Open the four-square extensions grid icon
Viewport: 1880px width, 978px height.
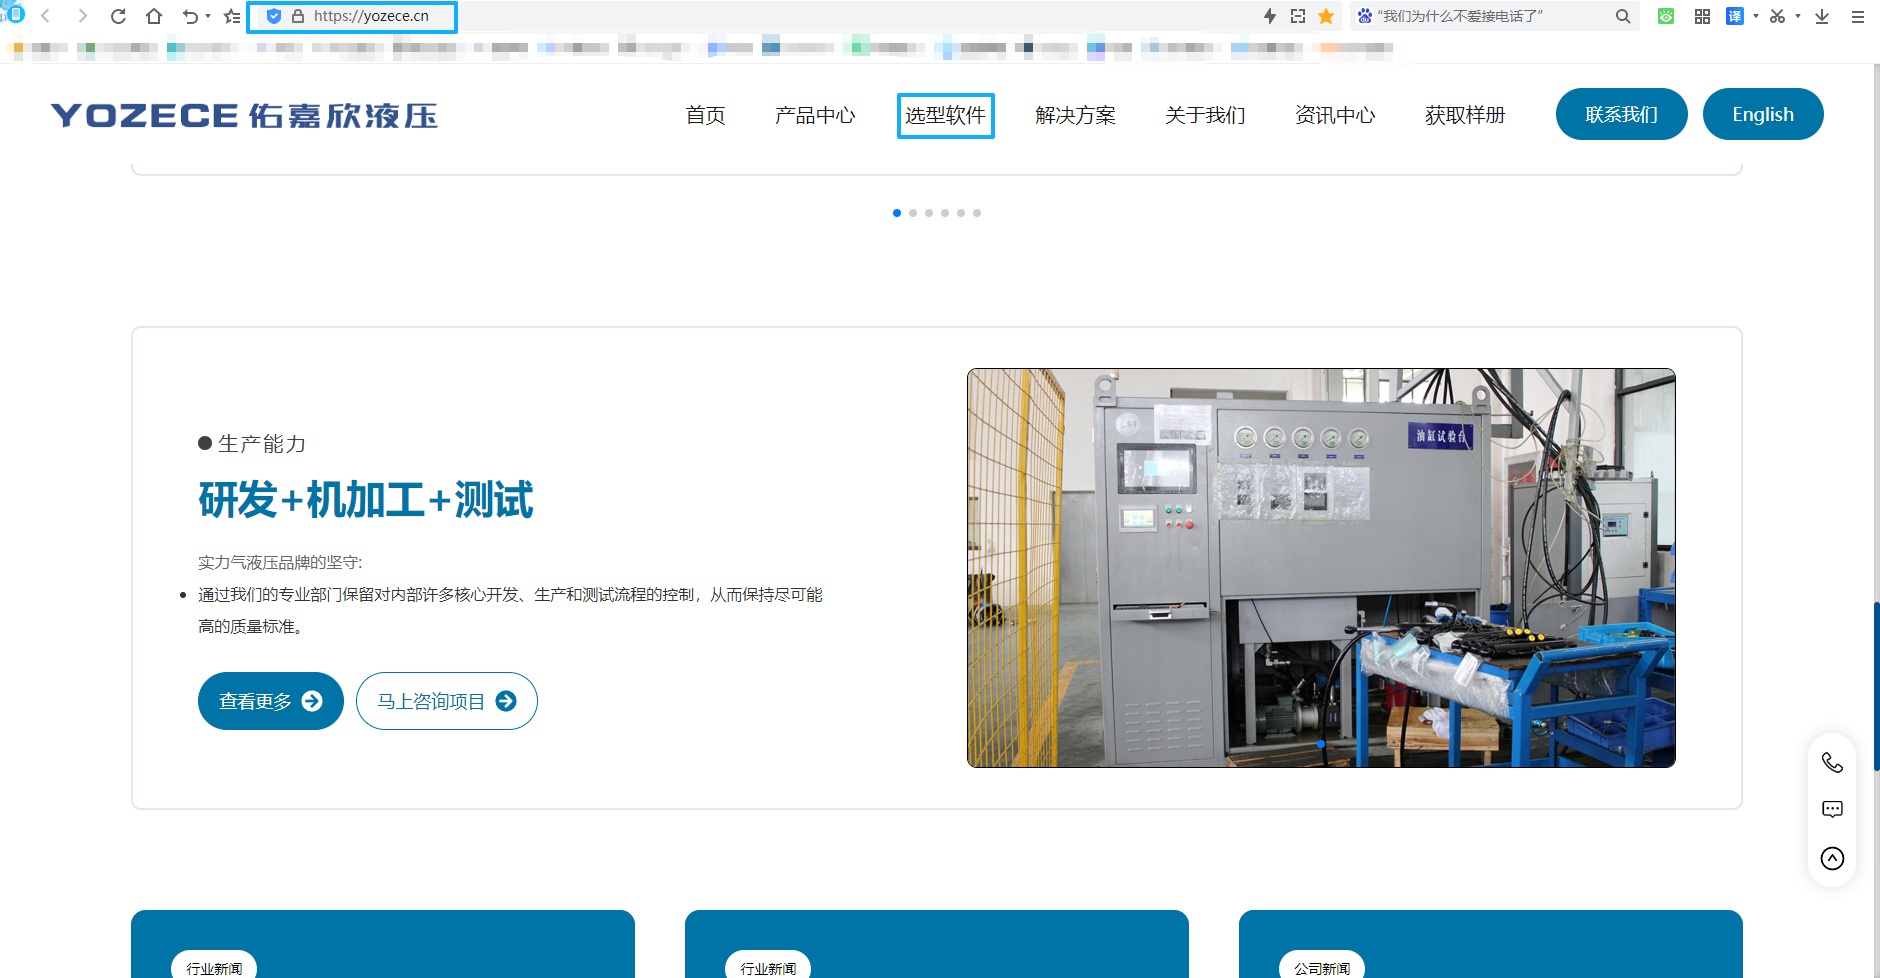tap(1702, 16)
